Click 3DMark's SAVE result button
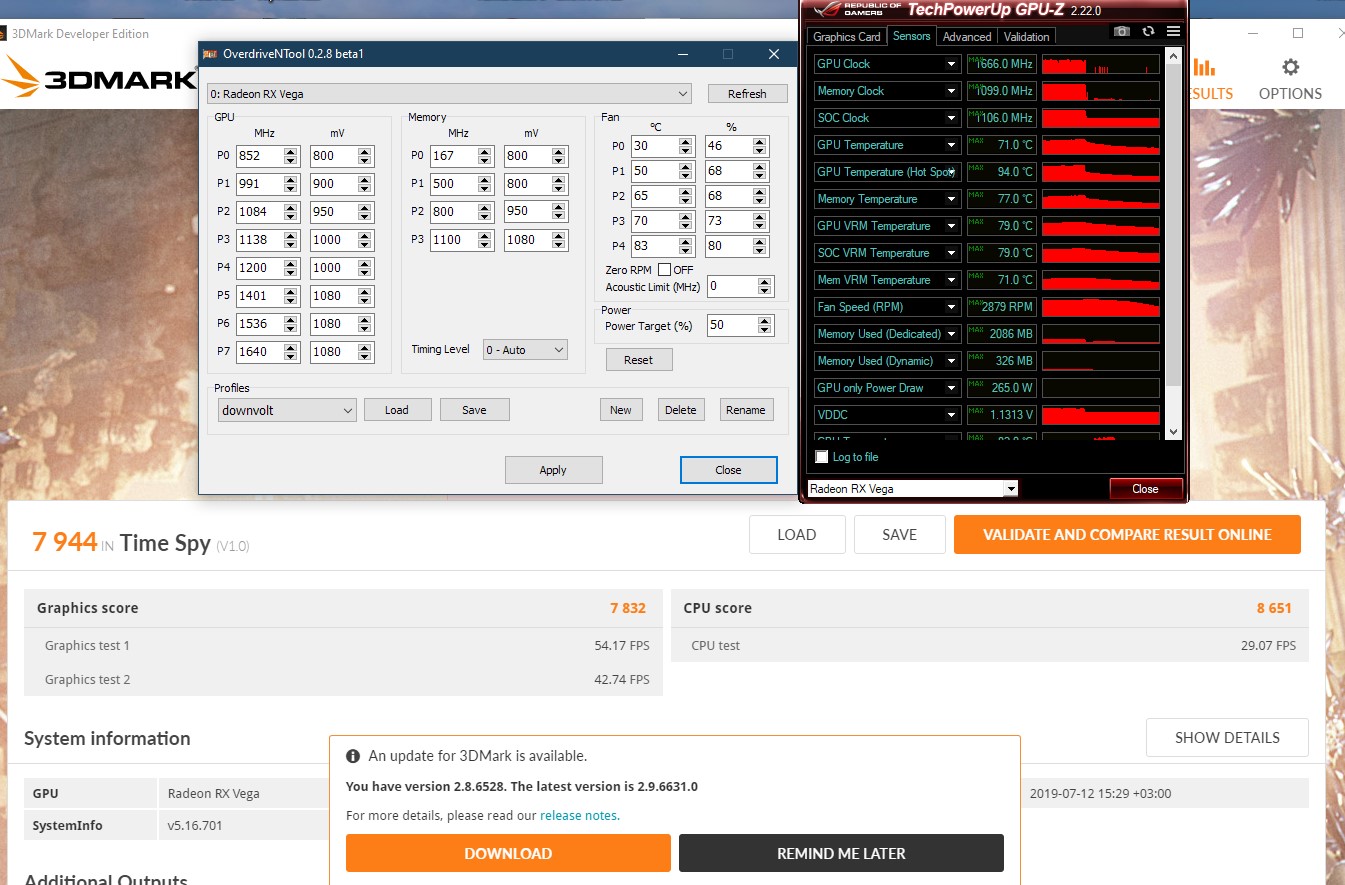The image size is (1345, 885). tap(900, 535)
